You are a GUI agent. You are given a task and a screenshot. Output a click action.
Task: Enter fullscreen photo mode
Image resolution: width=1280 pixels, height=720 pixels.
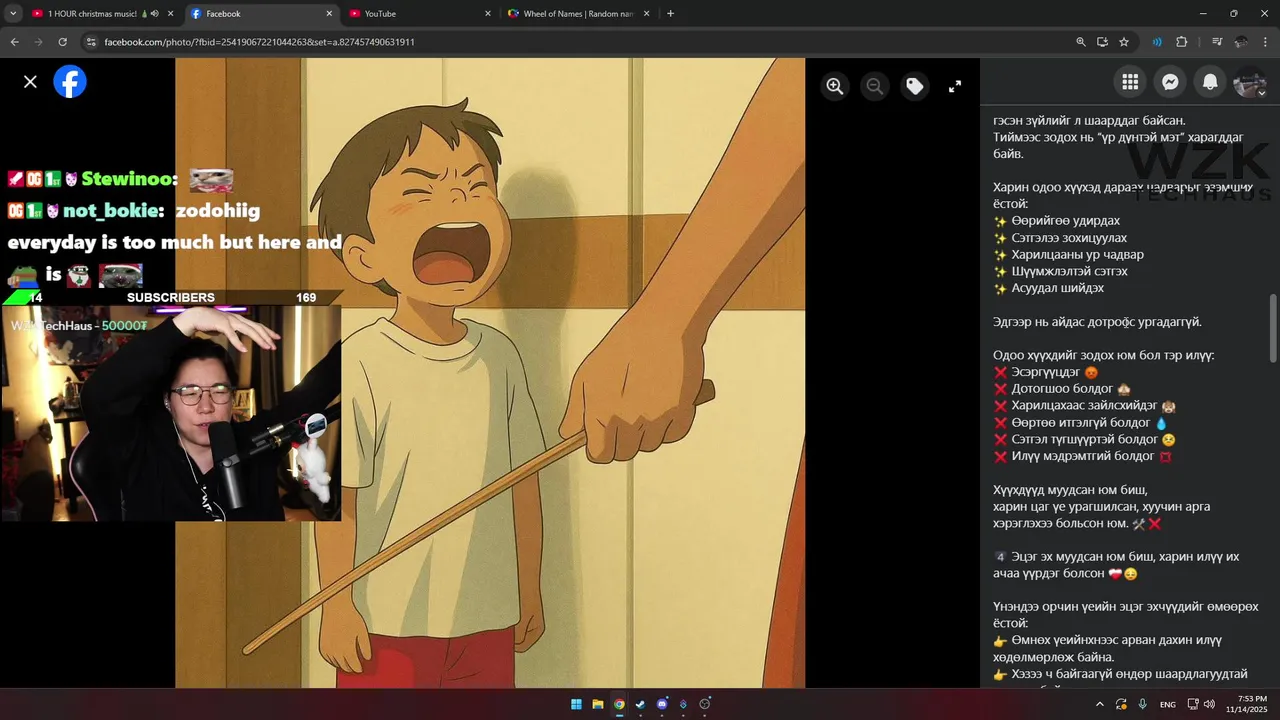coord(955,86)
